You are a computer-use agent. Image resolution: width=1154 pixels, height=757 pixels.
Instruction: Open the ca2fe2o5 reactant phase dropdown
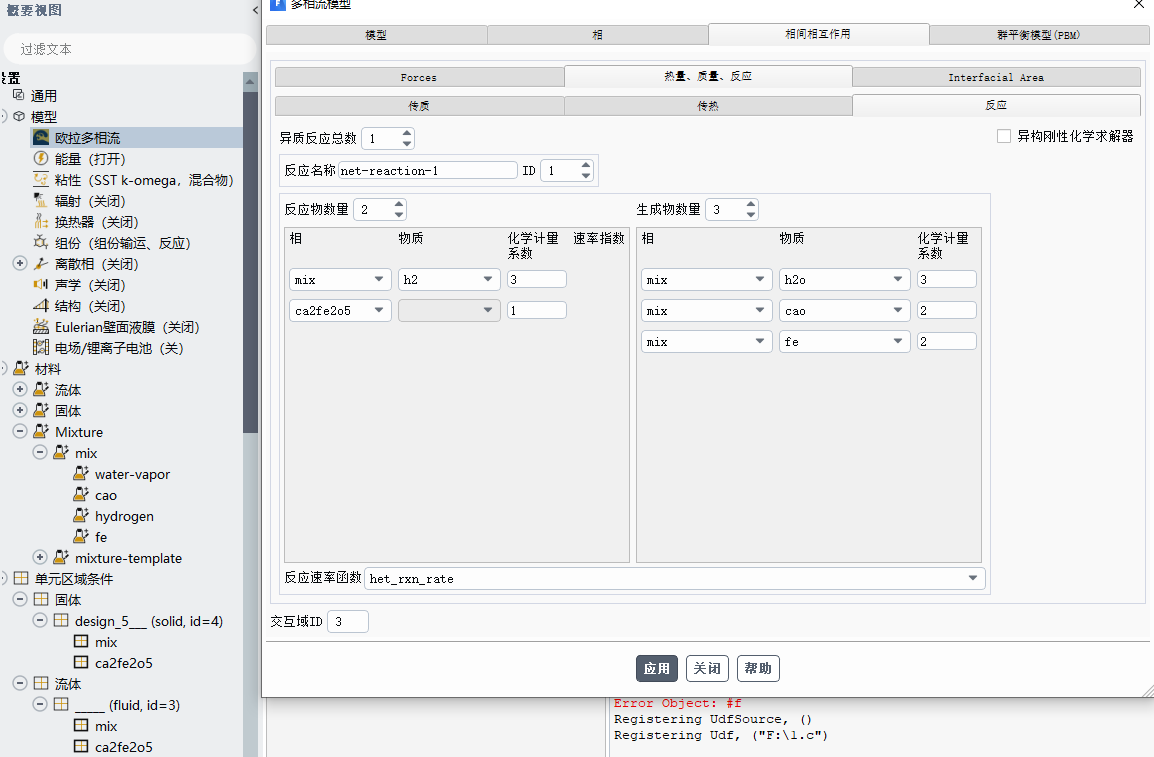tap(379, 311)
